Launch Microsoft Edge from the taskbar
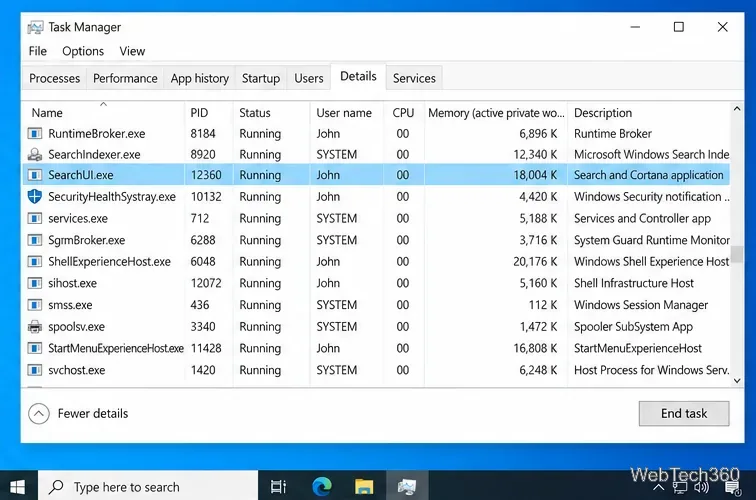756x500 pixels. (x=322, y=487)
